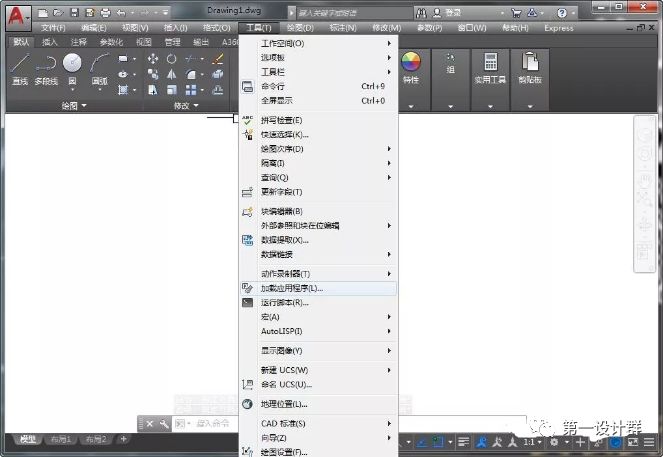This screenshot has height=457, width=663.
Task: Toggle the Clean Screen (全屏显示) menu entry
Action: point(318,101)
